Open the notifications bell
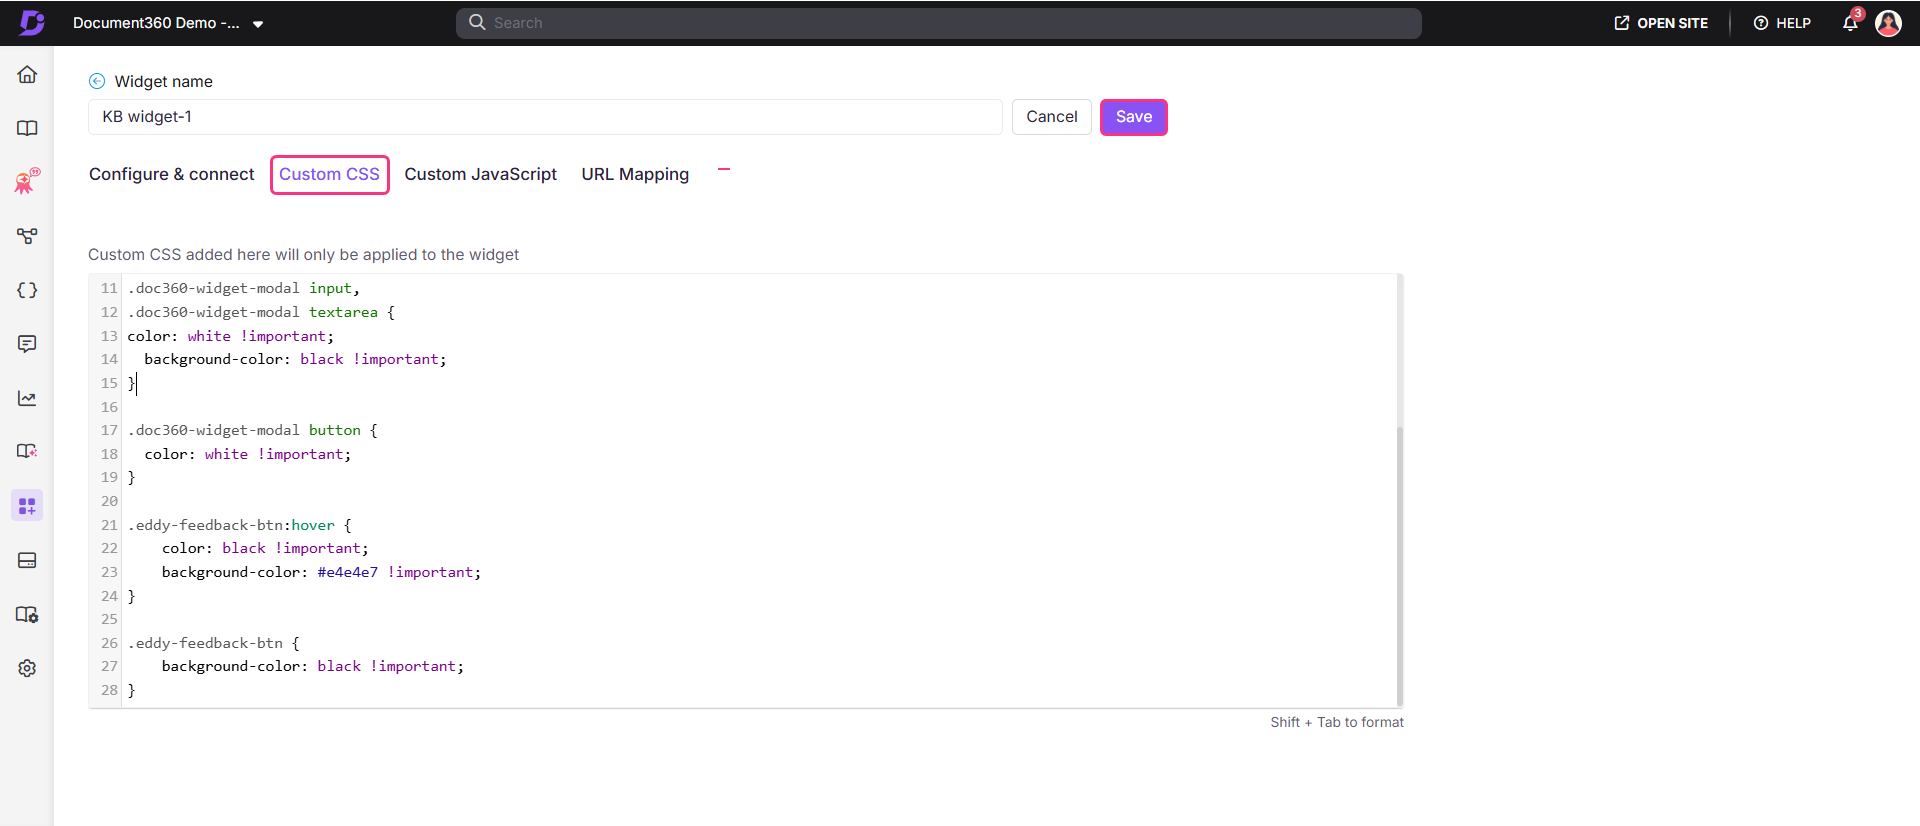This screenshot has height=826, width=1920. (1851, 22)
